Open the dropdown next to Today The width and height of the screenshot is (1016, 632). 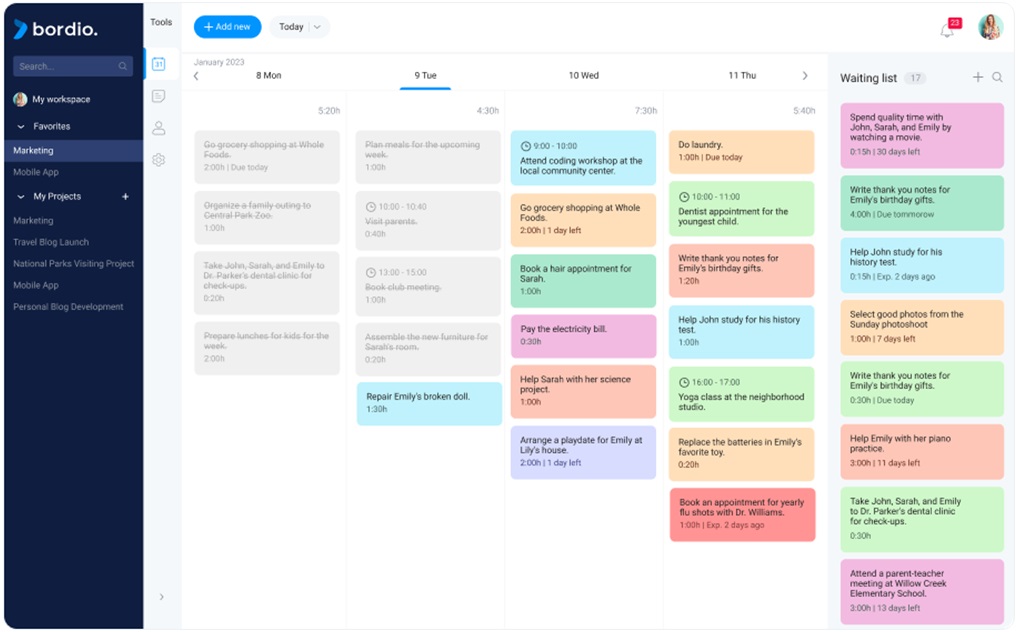[x=318, y=27]
